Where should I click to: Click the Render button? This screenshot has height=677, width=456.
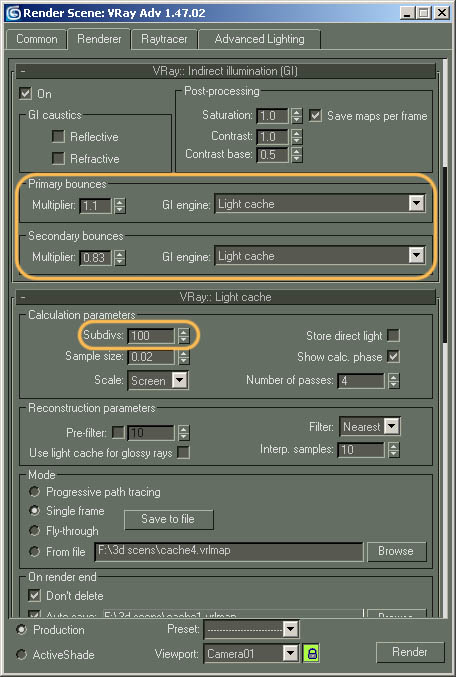(x=410, y=652)
